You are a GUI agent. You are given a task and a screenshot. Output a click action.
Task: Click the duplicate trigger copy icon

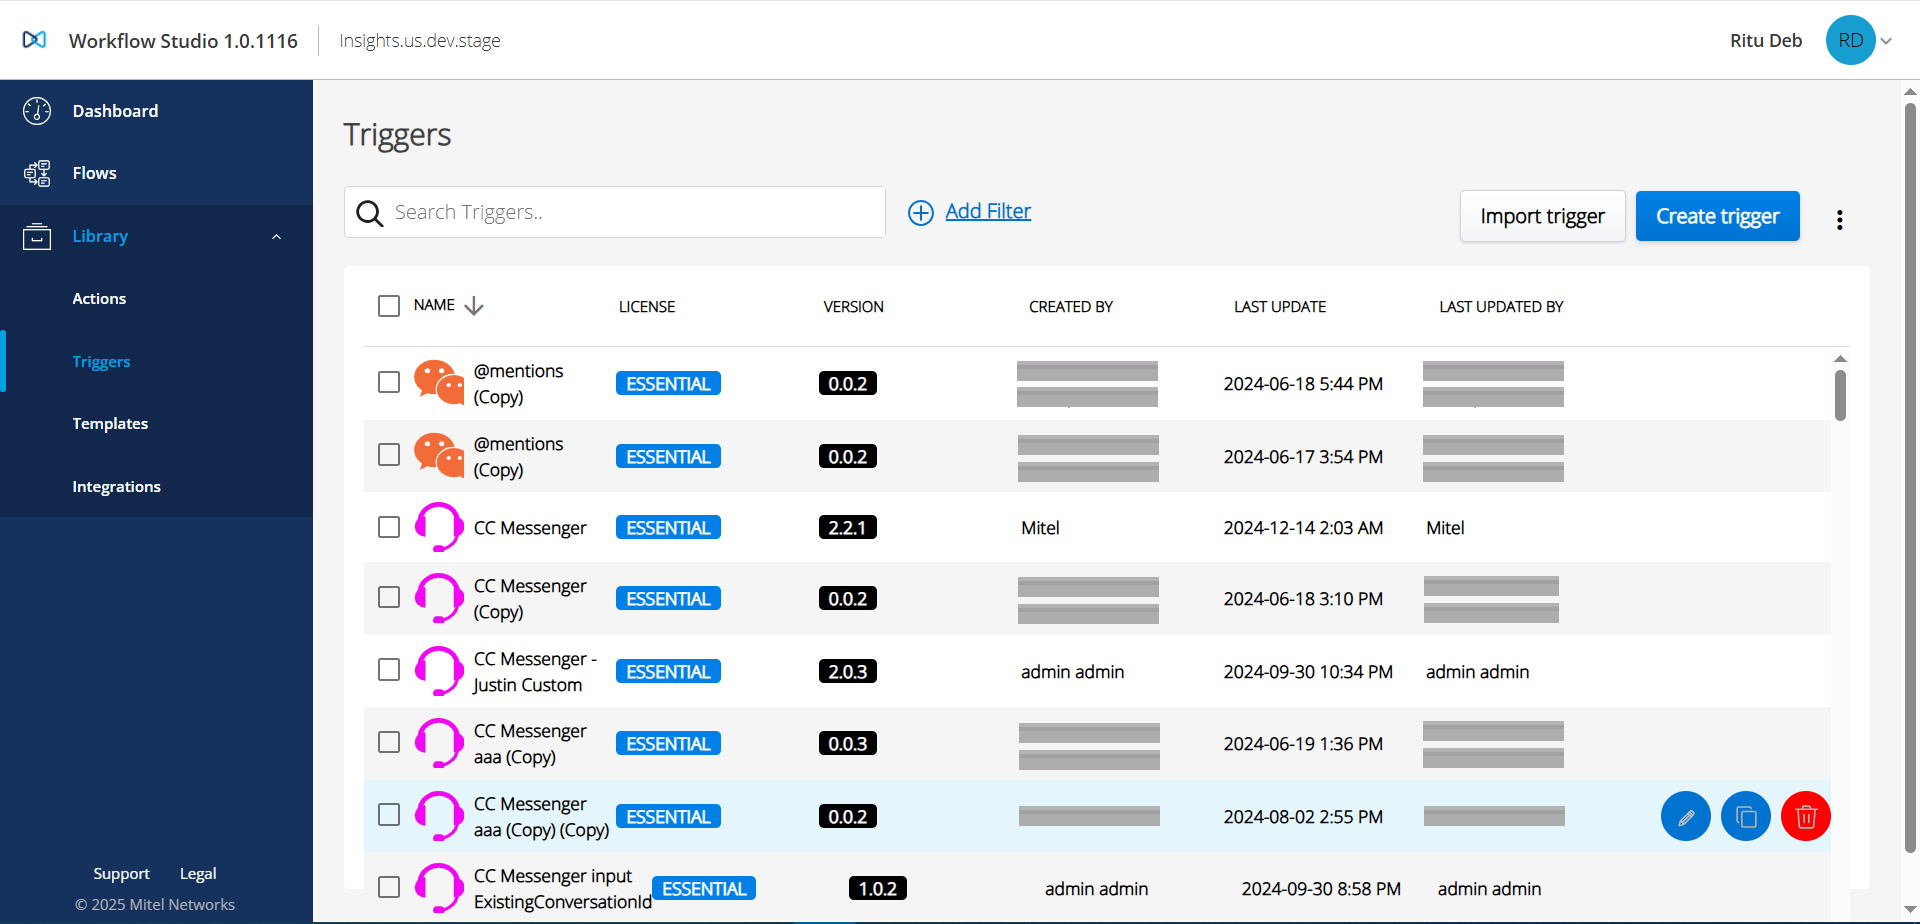point(1745,817)
